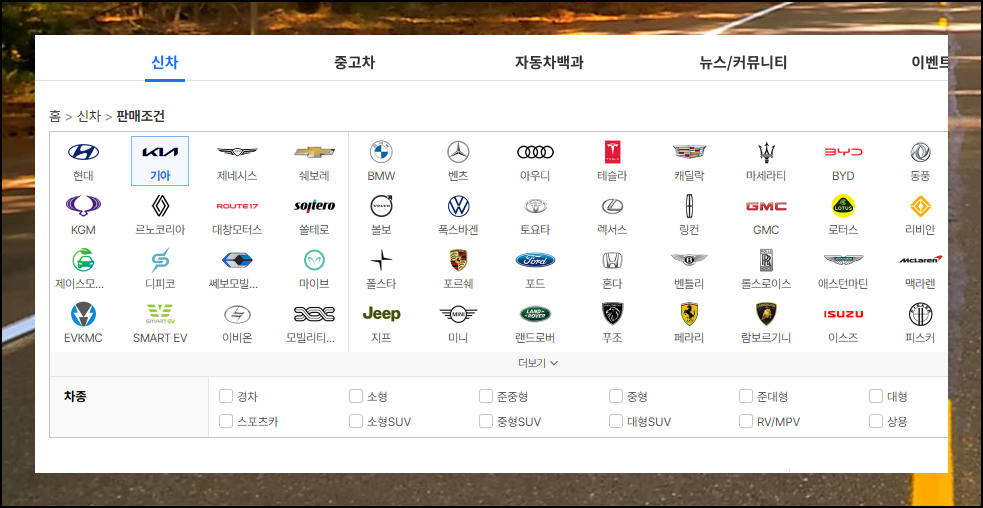Select the Hyundai (현대) brand logo

click(x=83, y=152)
